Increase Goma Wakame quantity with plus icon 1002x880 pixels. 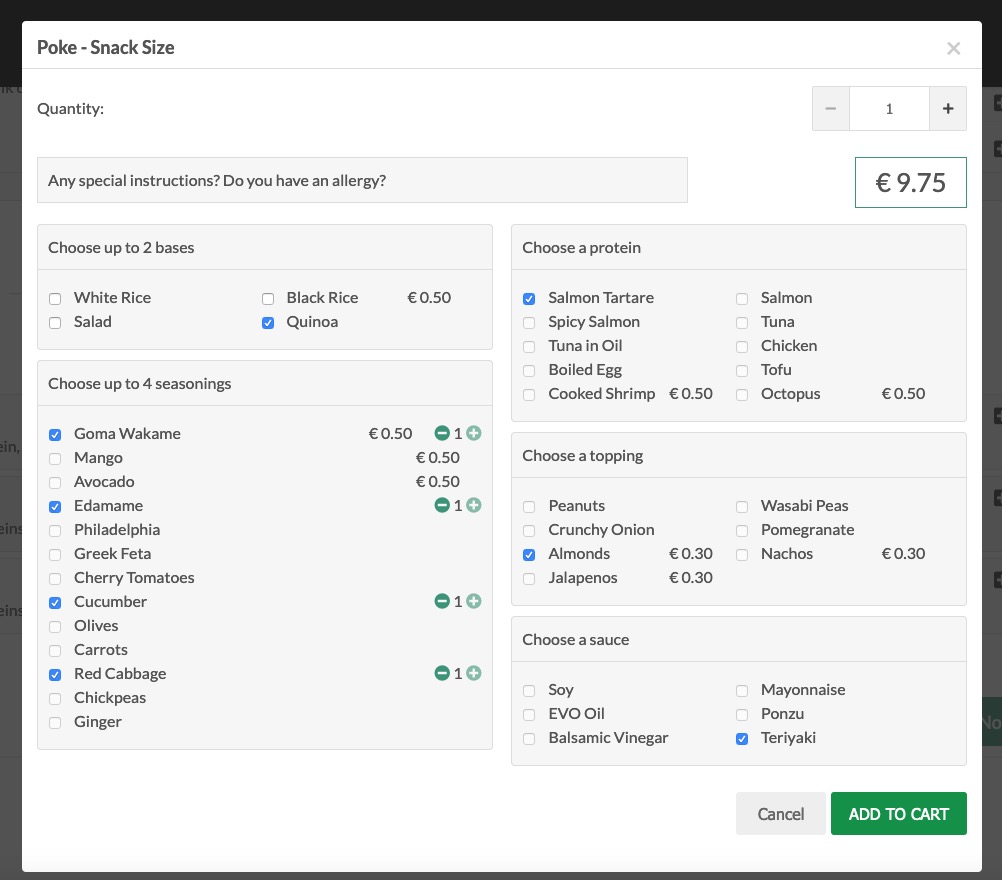[x=474, y=434]
